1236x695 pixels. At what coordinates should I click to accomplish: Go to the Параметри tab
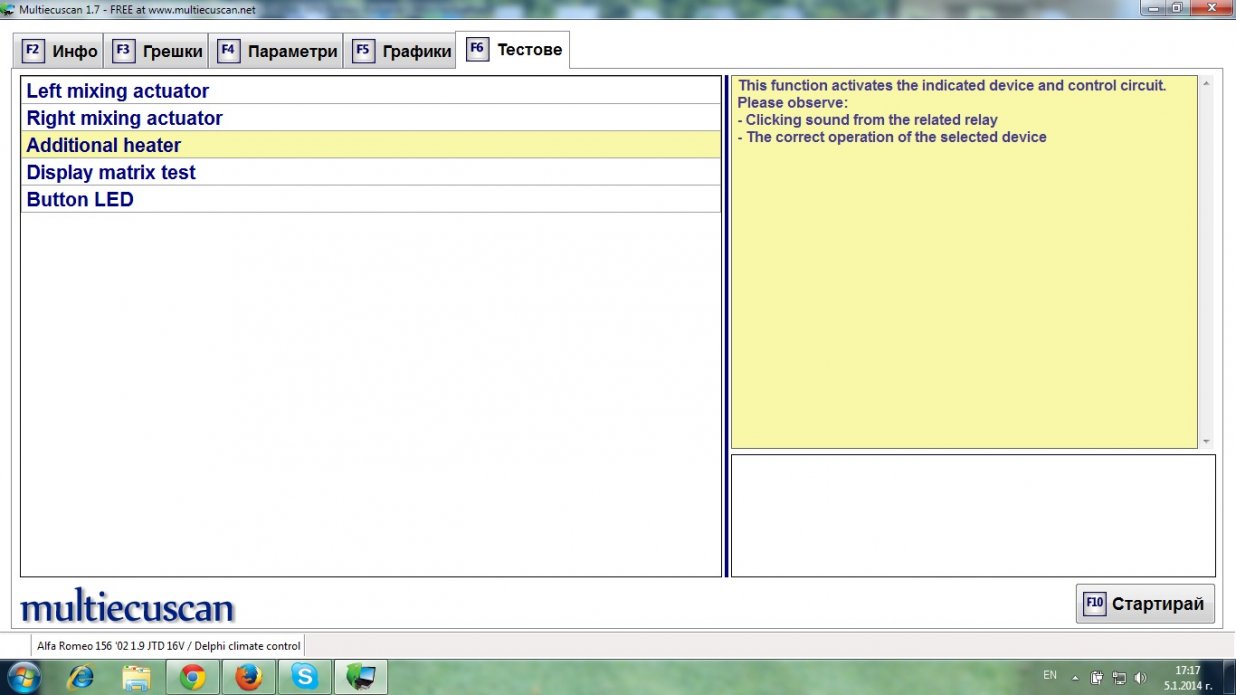(278, 51)
